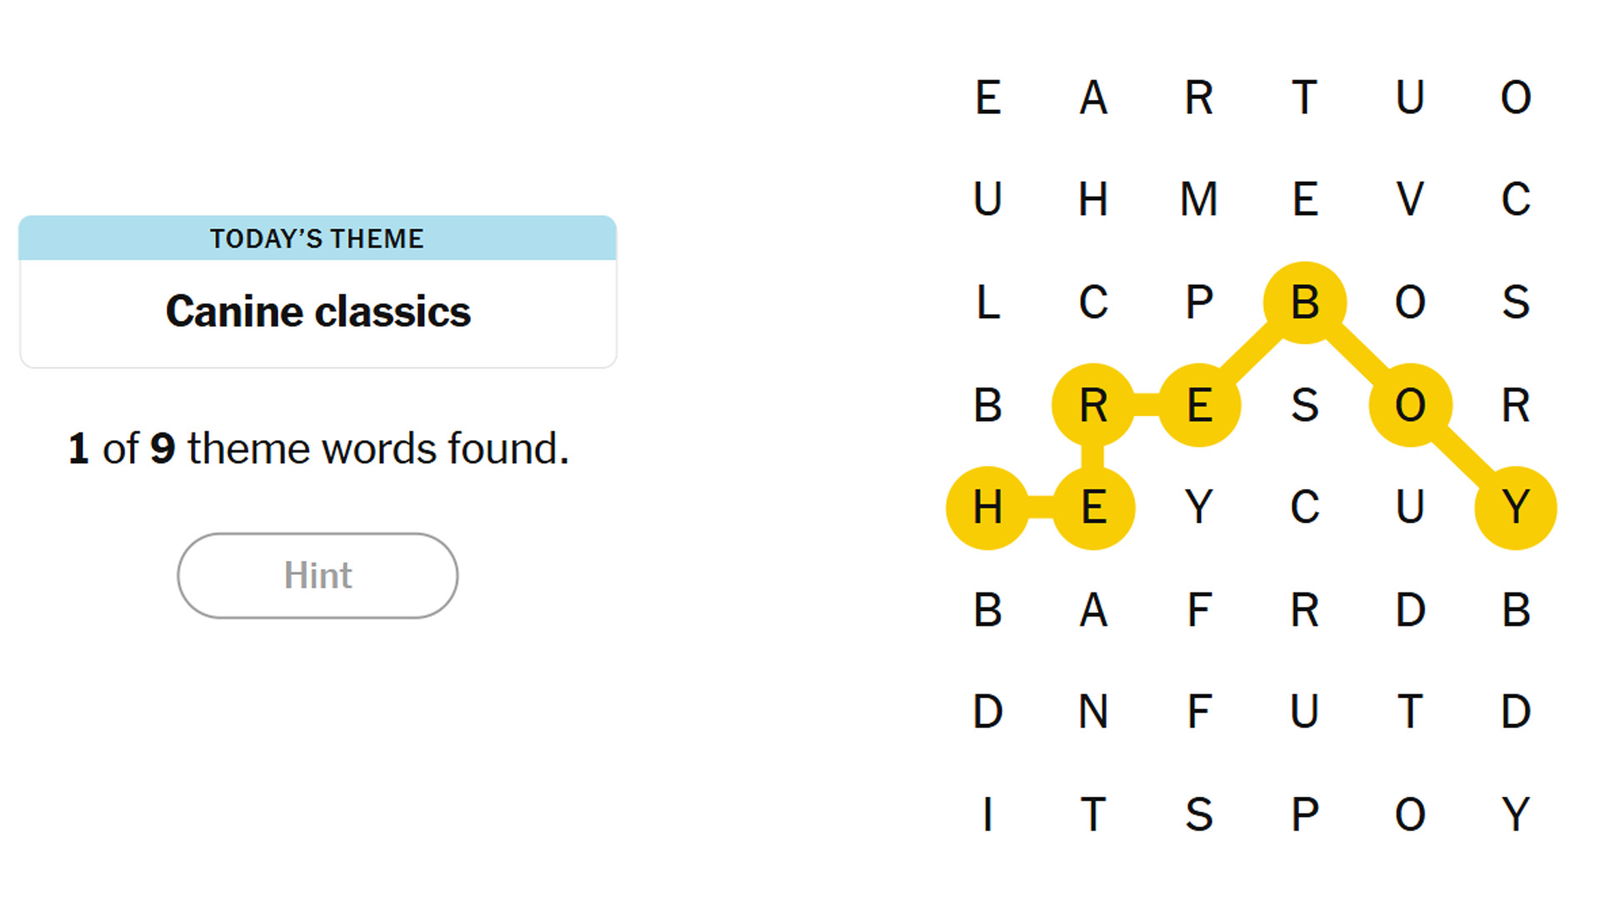Choose the letter N tile
1600x900 pixels.
(1093, 712)
